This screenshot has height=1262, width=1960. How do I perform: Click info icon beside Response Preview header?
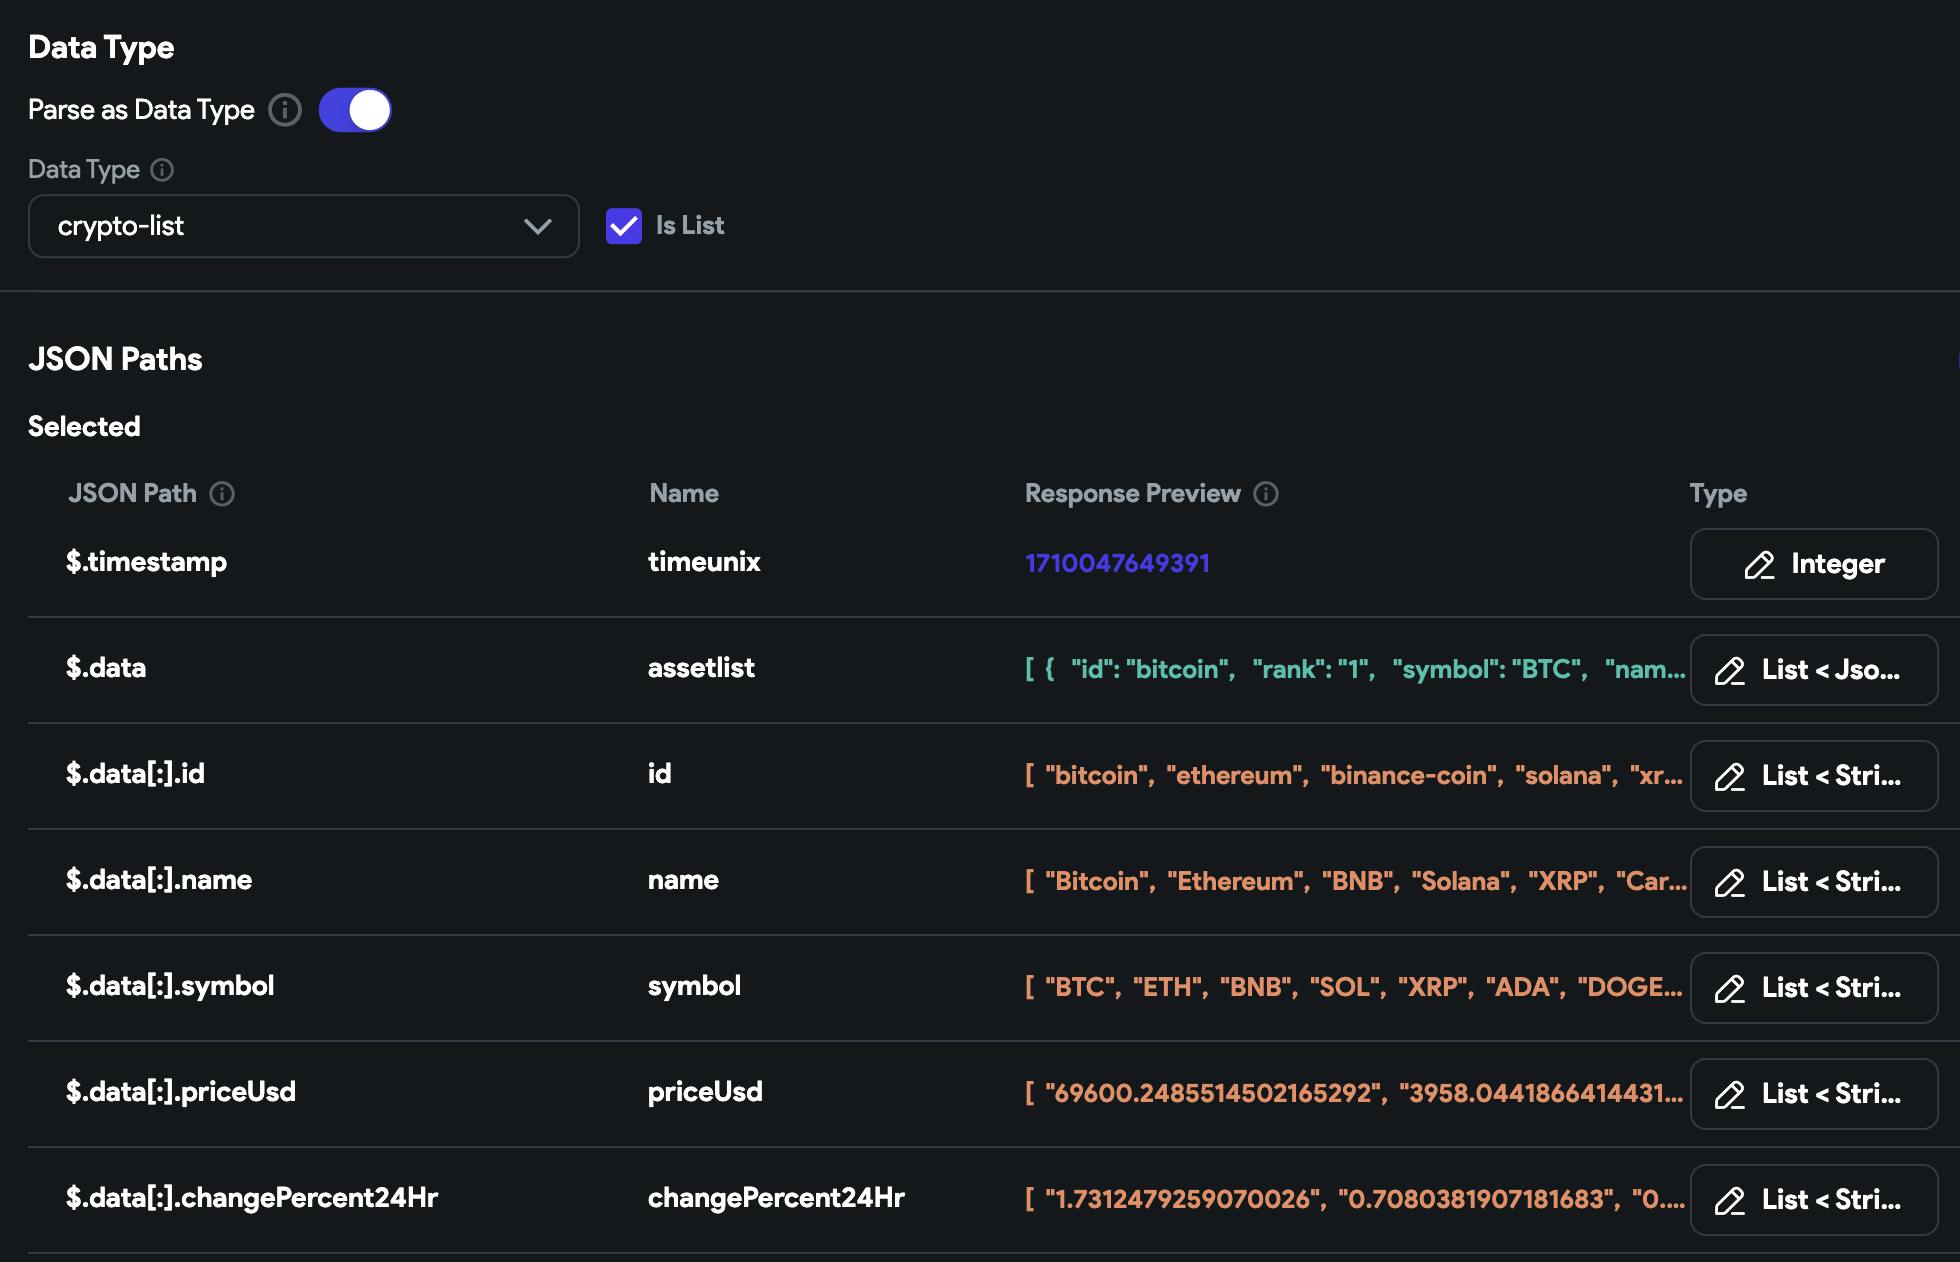1266,494
